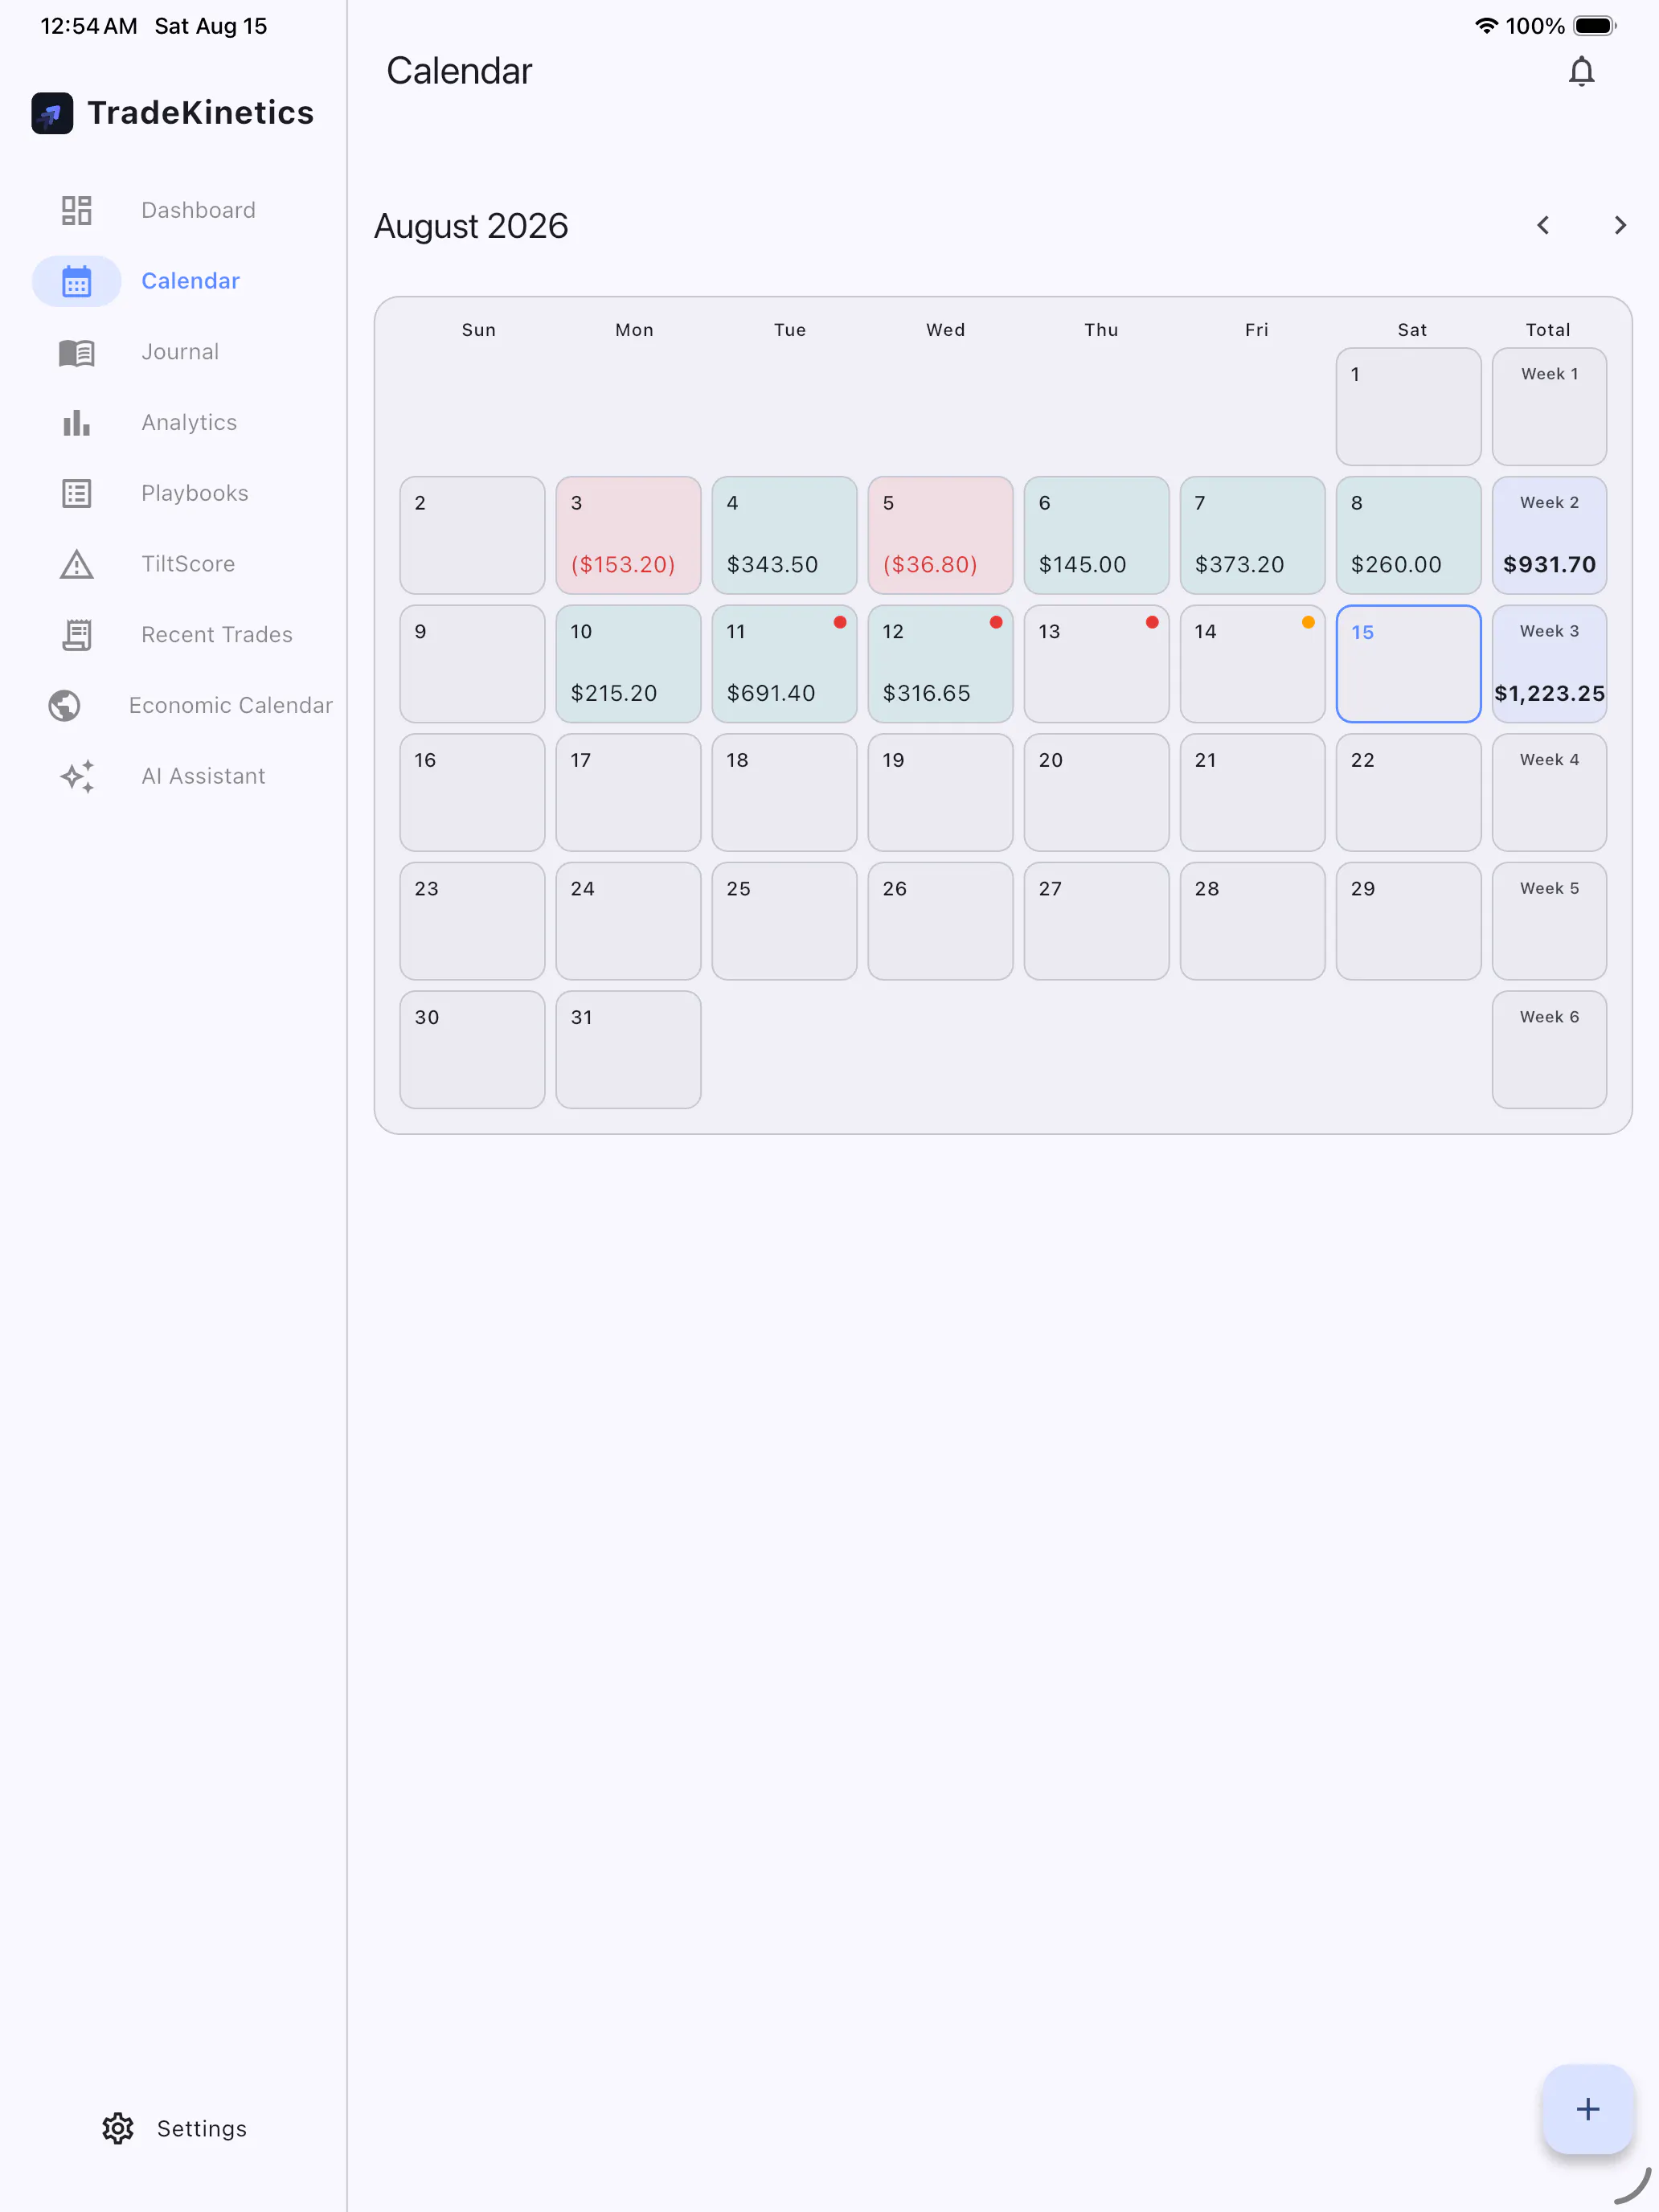Image resolution: width=1659 pixels, height=2212 pixels.
Task: Open the Journal menu item
Action: 180,352
